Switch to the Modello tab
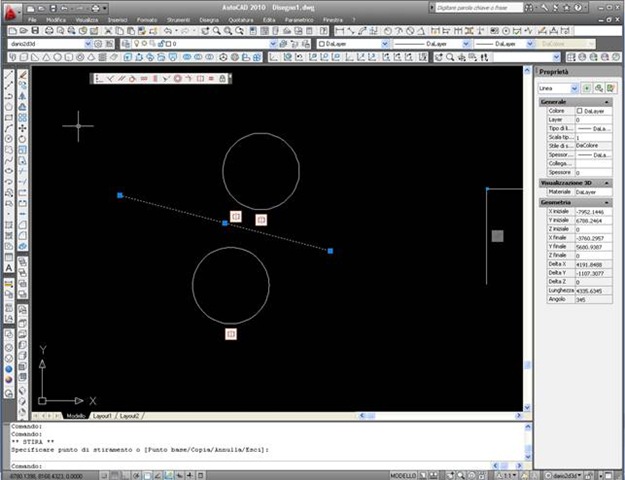Image resolution: width=625 pixels, height=480 pixels. (x=76, y=416)
